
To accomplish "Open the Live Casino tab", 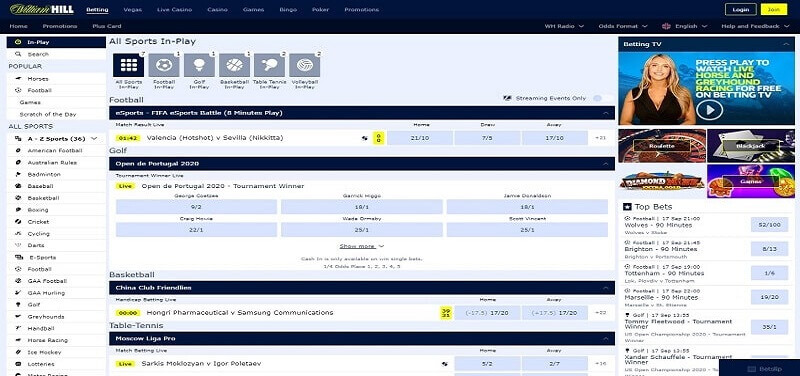I will click(174, 10).
